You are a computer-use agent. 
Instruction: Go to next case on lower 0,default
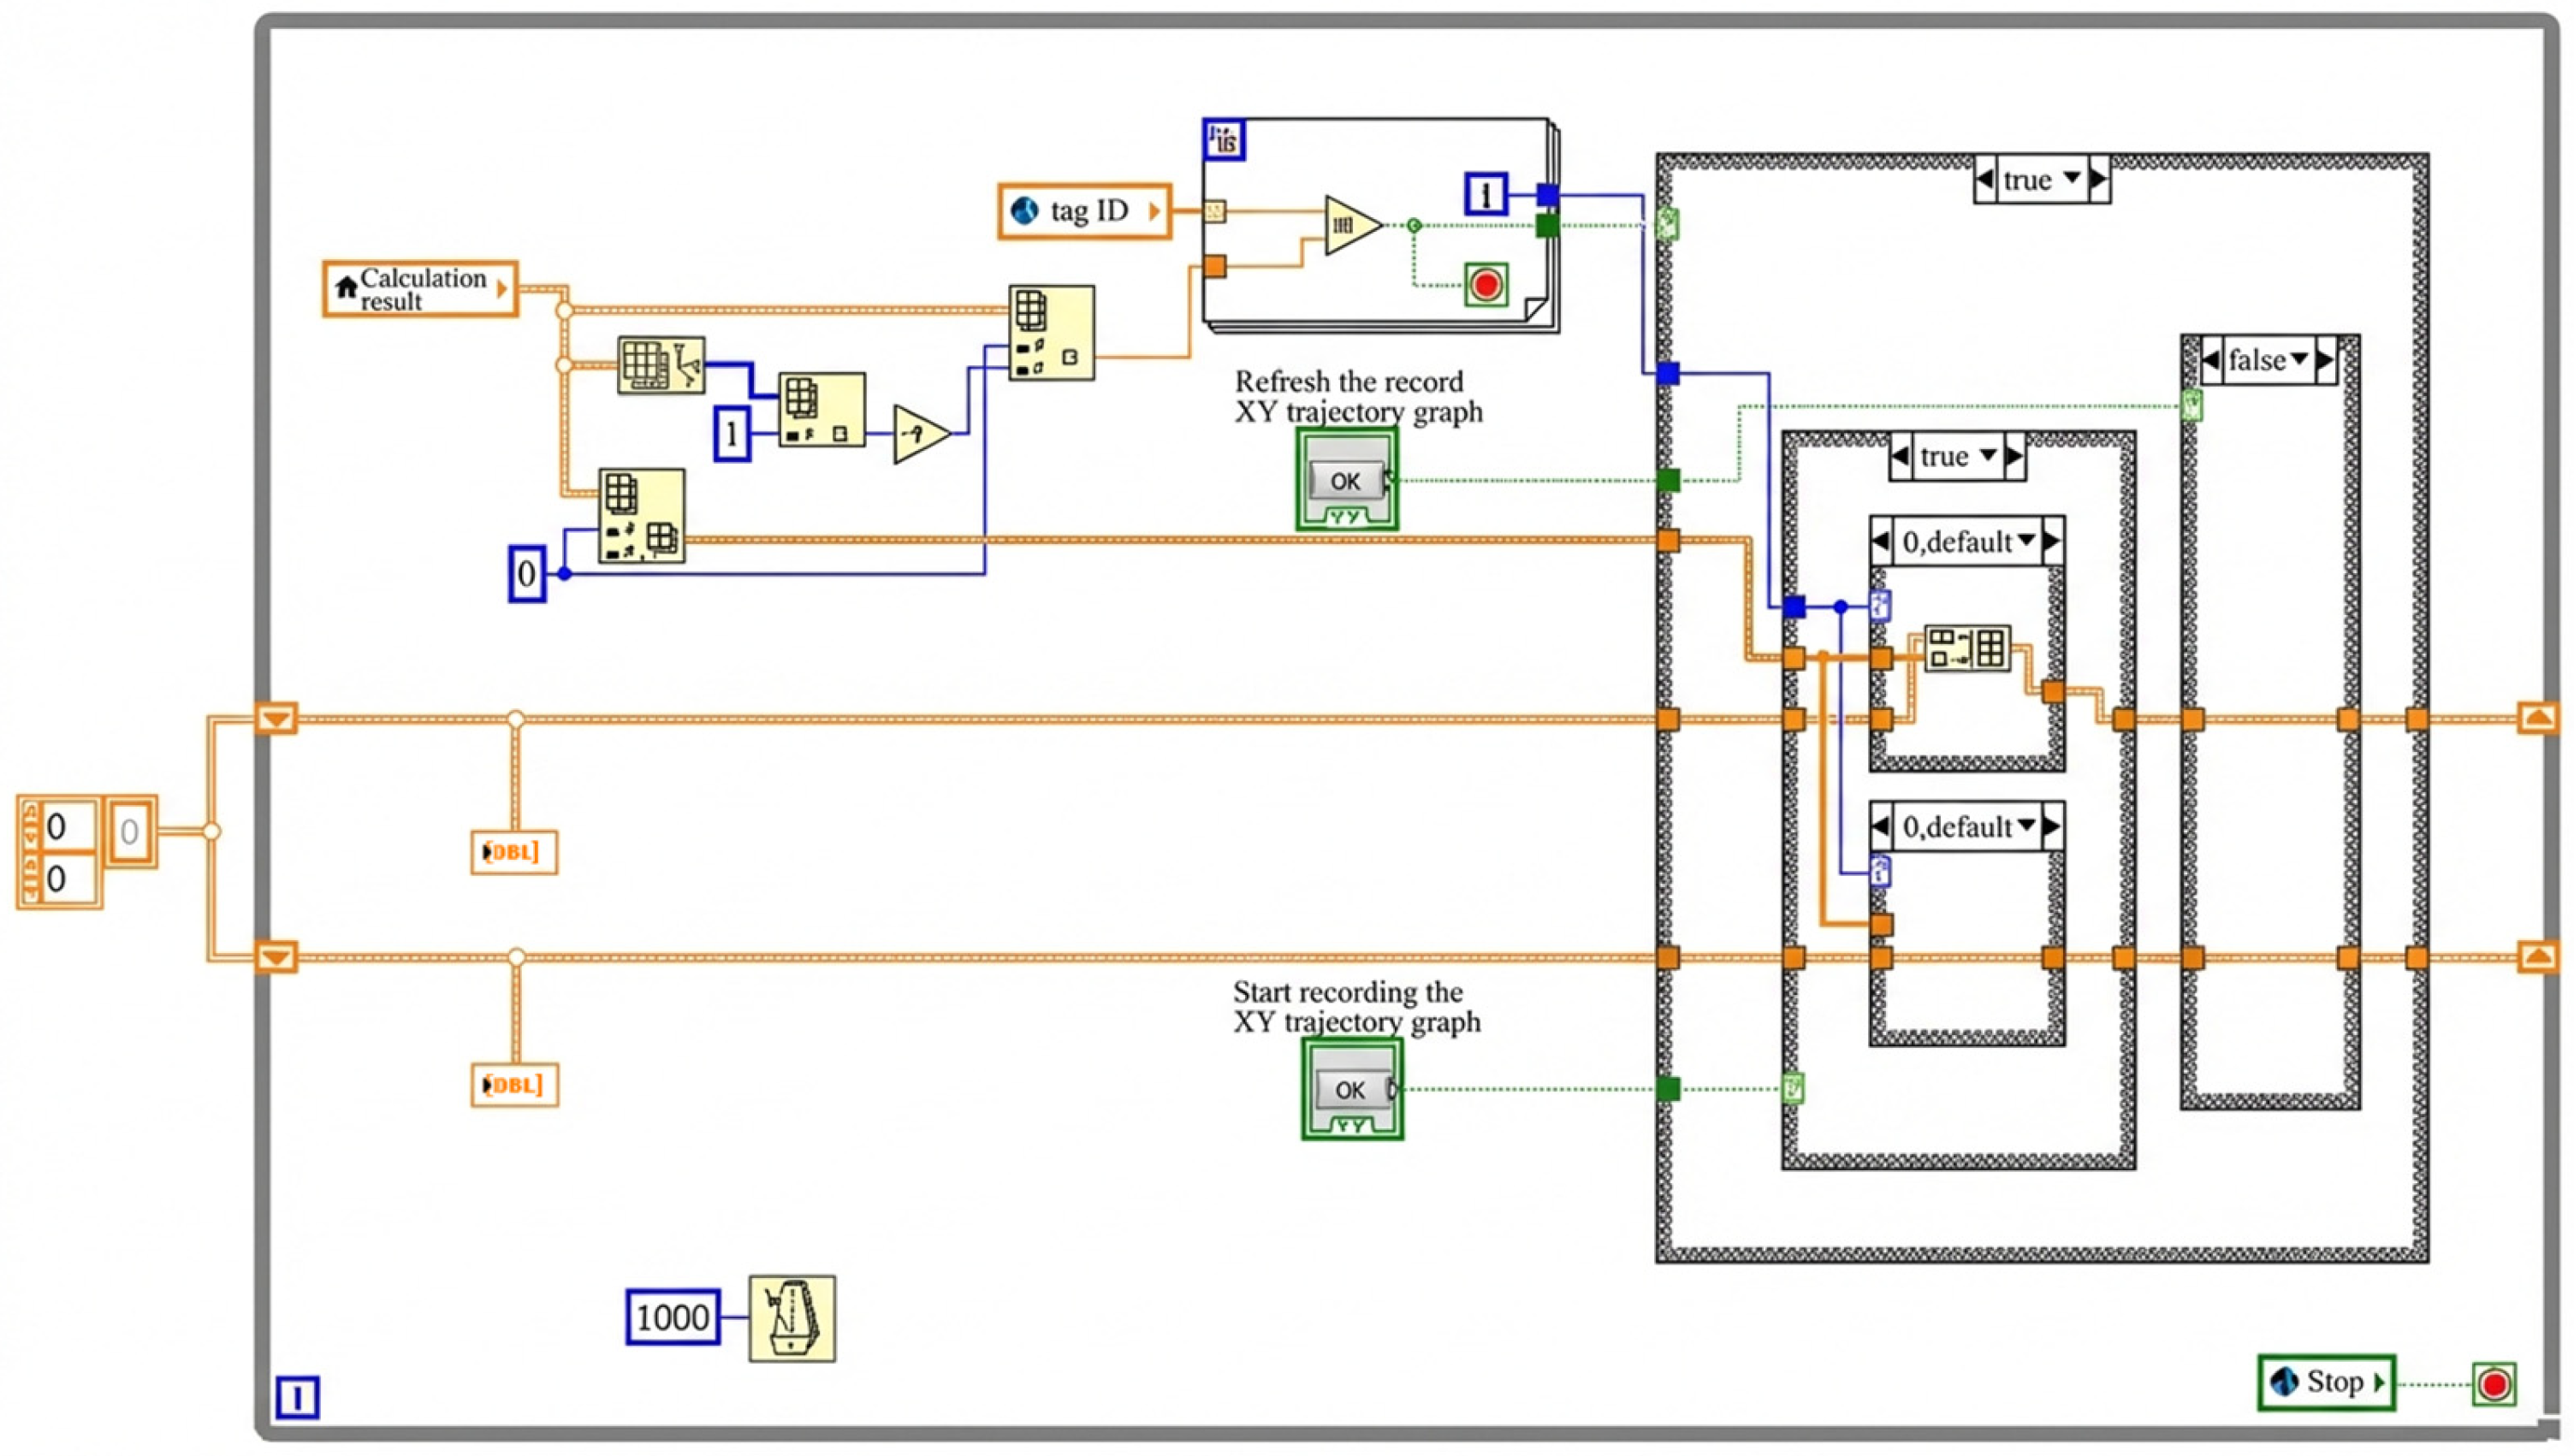coord(2052,827)
